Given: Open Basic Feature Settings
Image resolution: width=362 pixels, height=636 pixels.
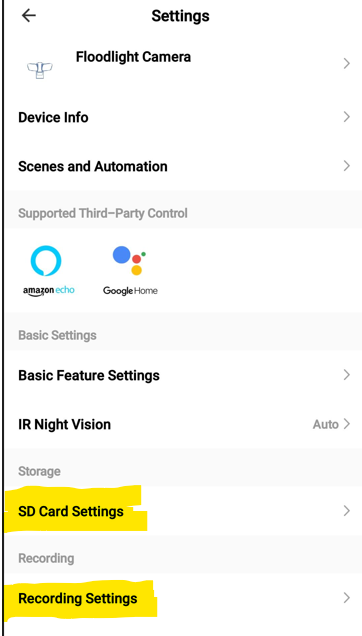Looking at the screenshot, I should pos(183,375).
